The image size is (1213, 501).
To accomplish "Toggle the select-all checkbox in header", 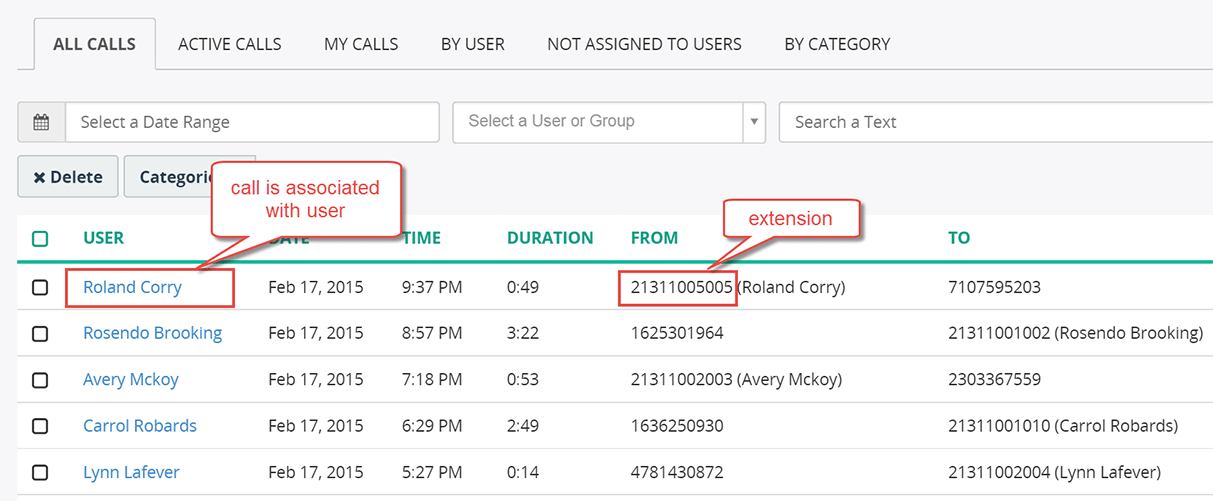I will point(40,239).
